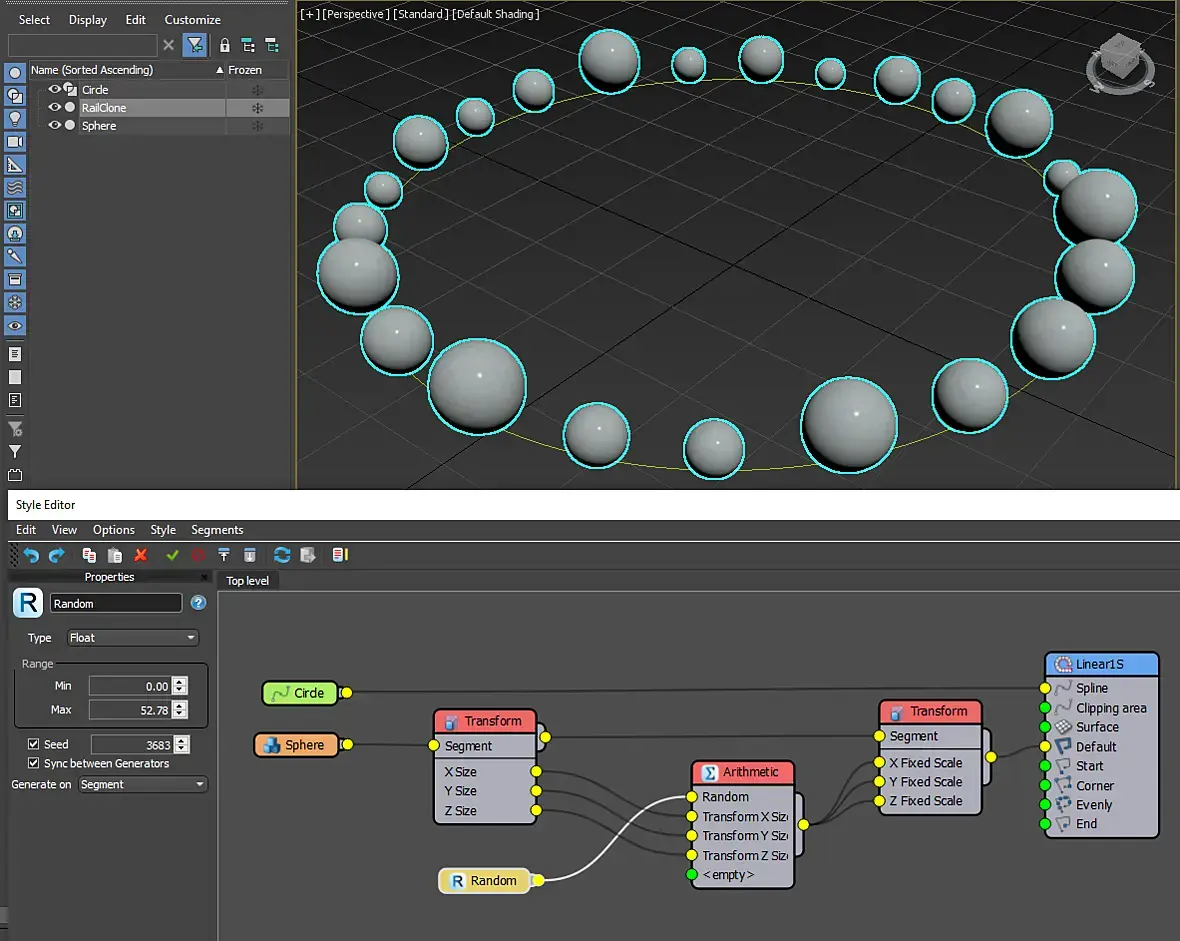
Task: Select the Top level tab
Action: pyautogui.click(x=247, y=581)
